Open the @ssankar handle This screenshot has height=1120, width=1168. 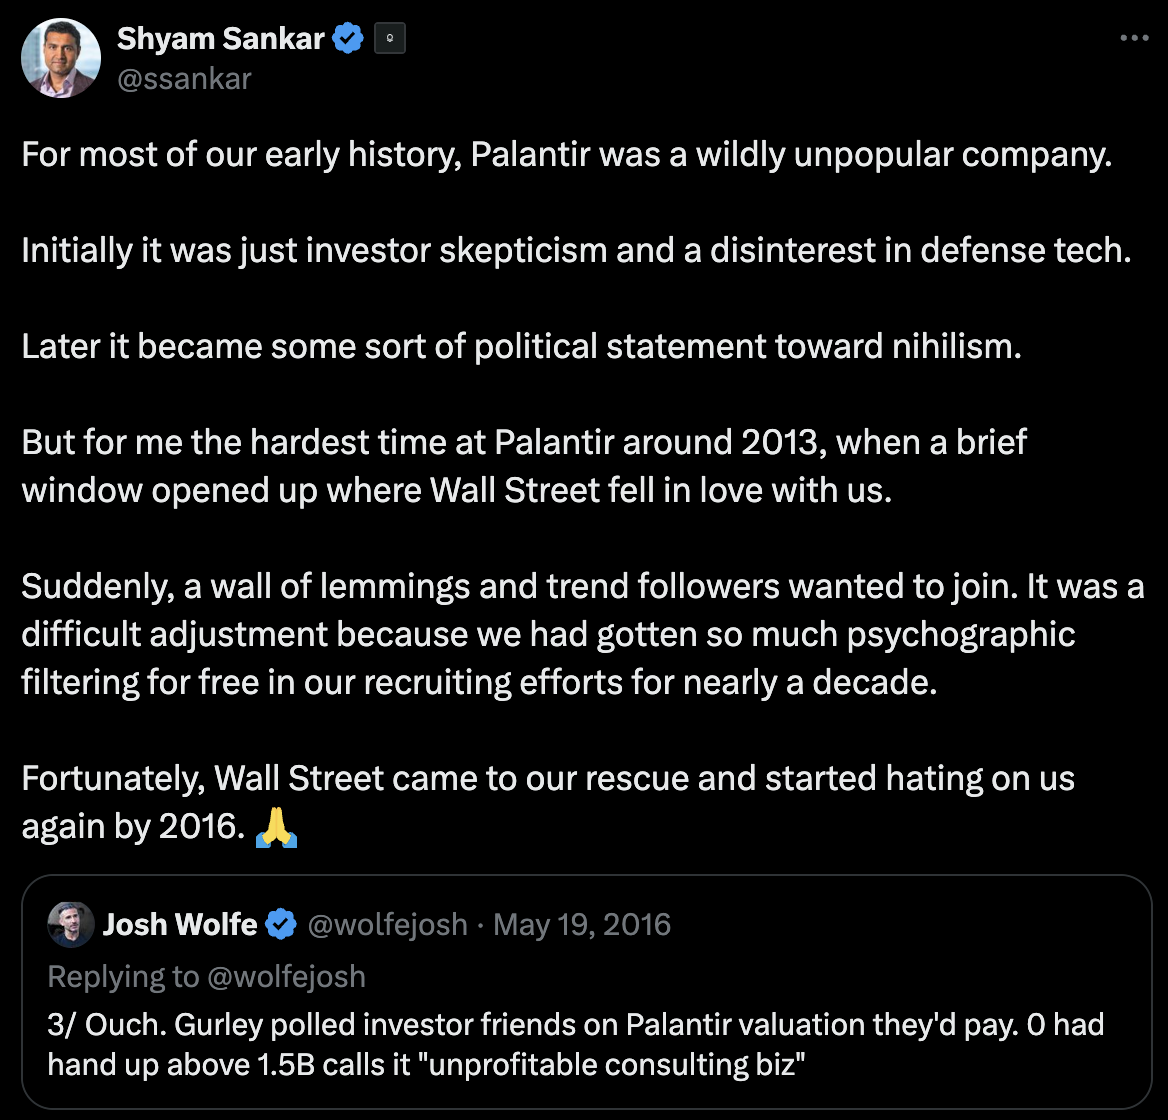[x=185, y=79]
